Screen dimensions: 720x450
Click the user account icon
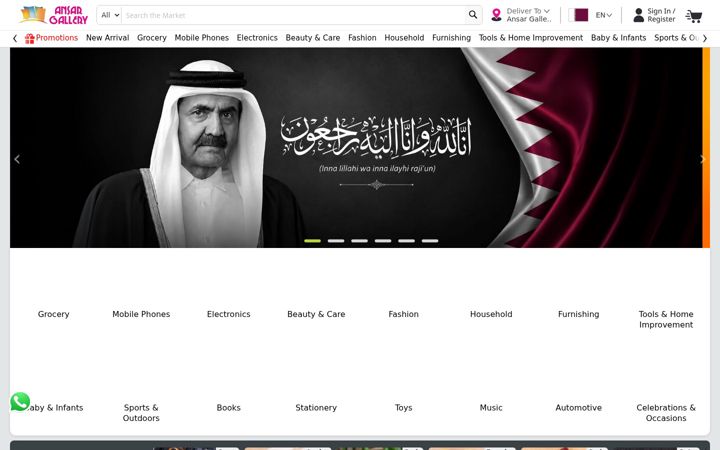[x=638, y=15]
